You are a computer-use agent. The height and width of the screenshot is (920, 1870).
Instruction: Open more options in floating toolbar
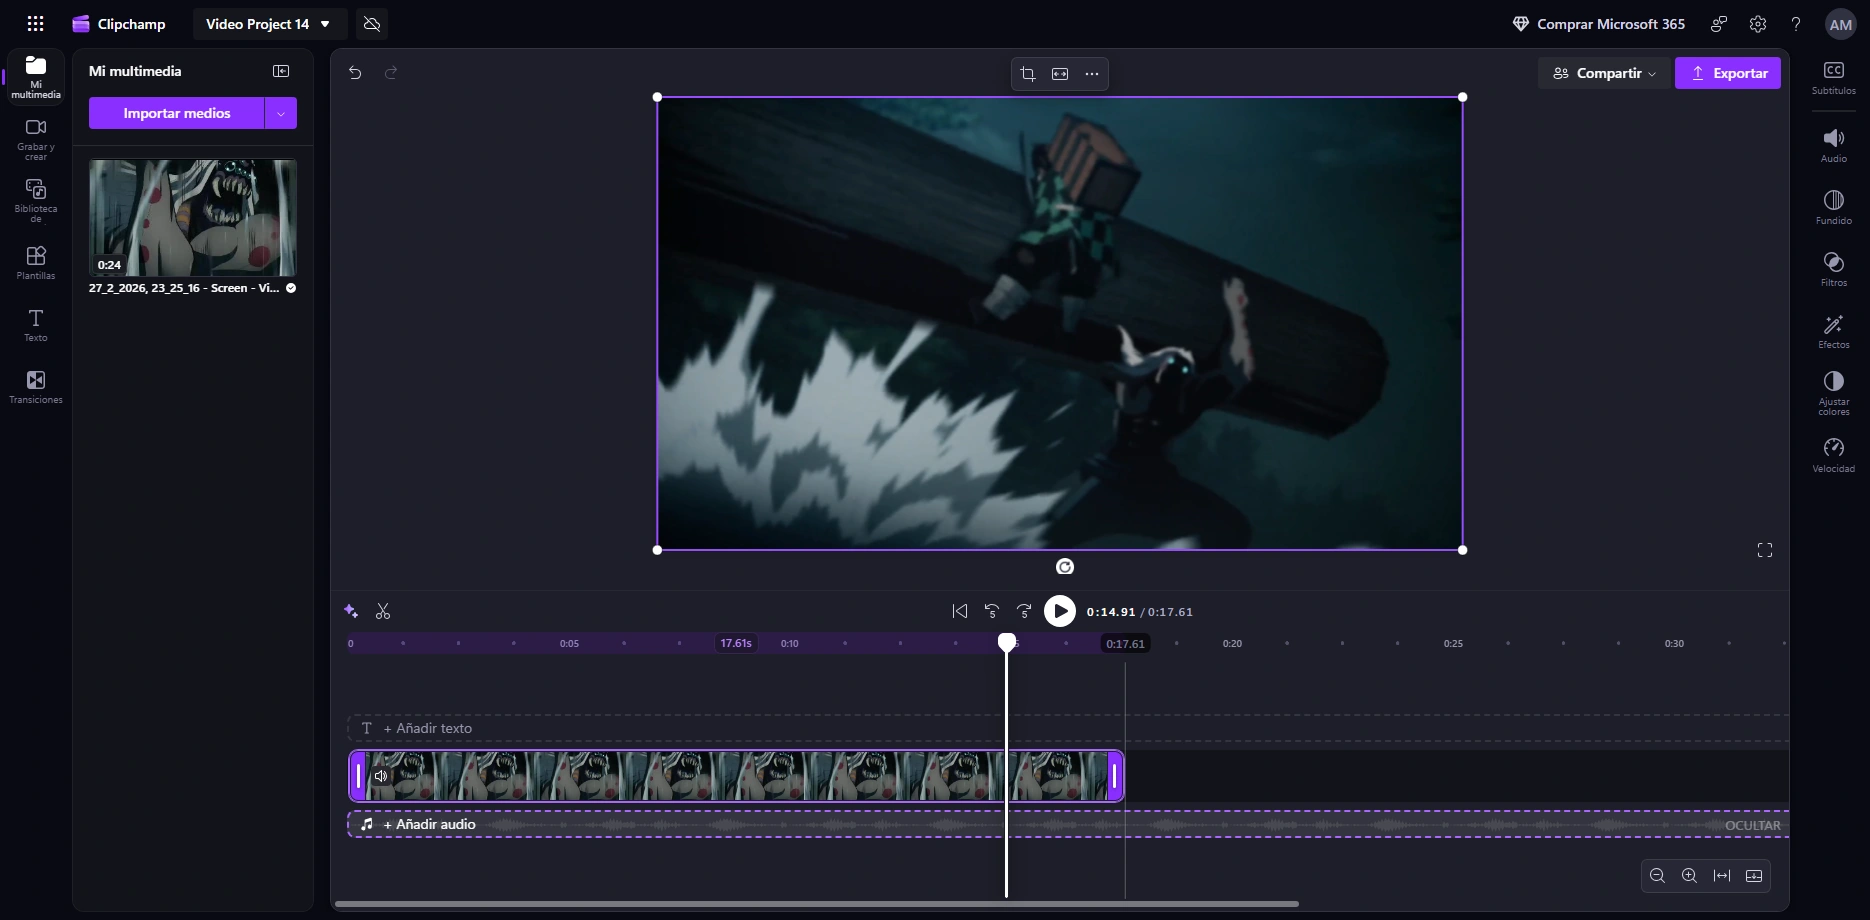[1092, 74]
